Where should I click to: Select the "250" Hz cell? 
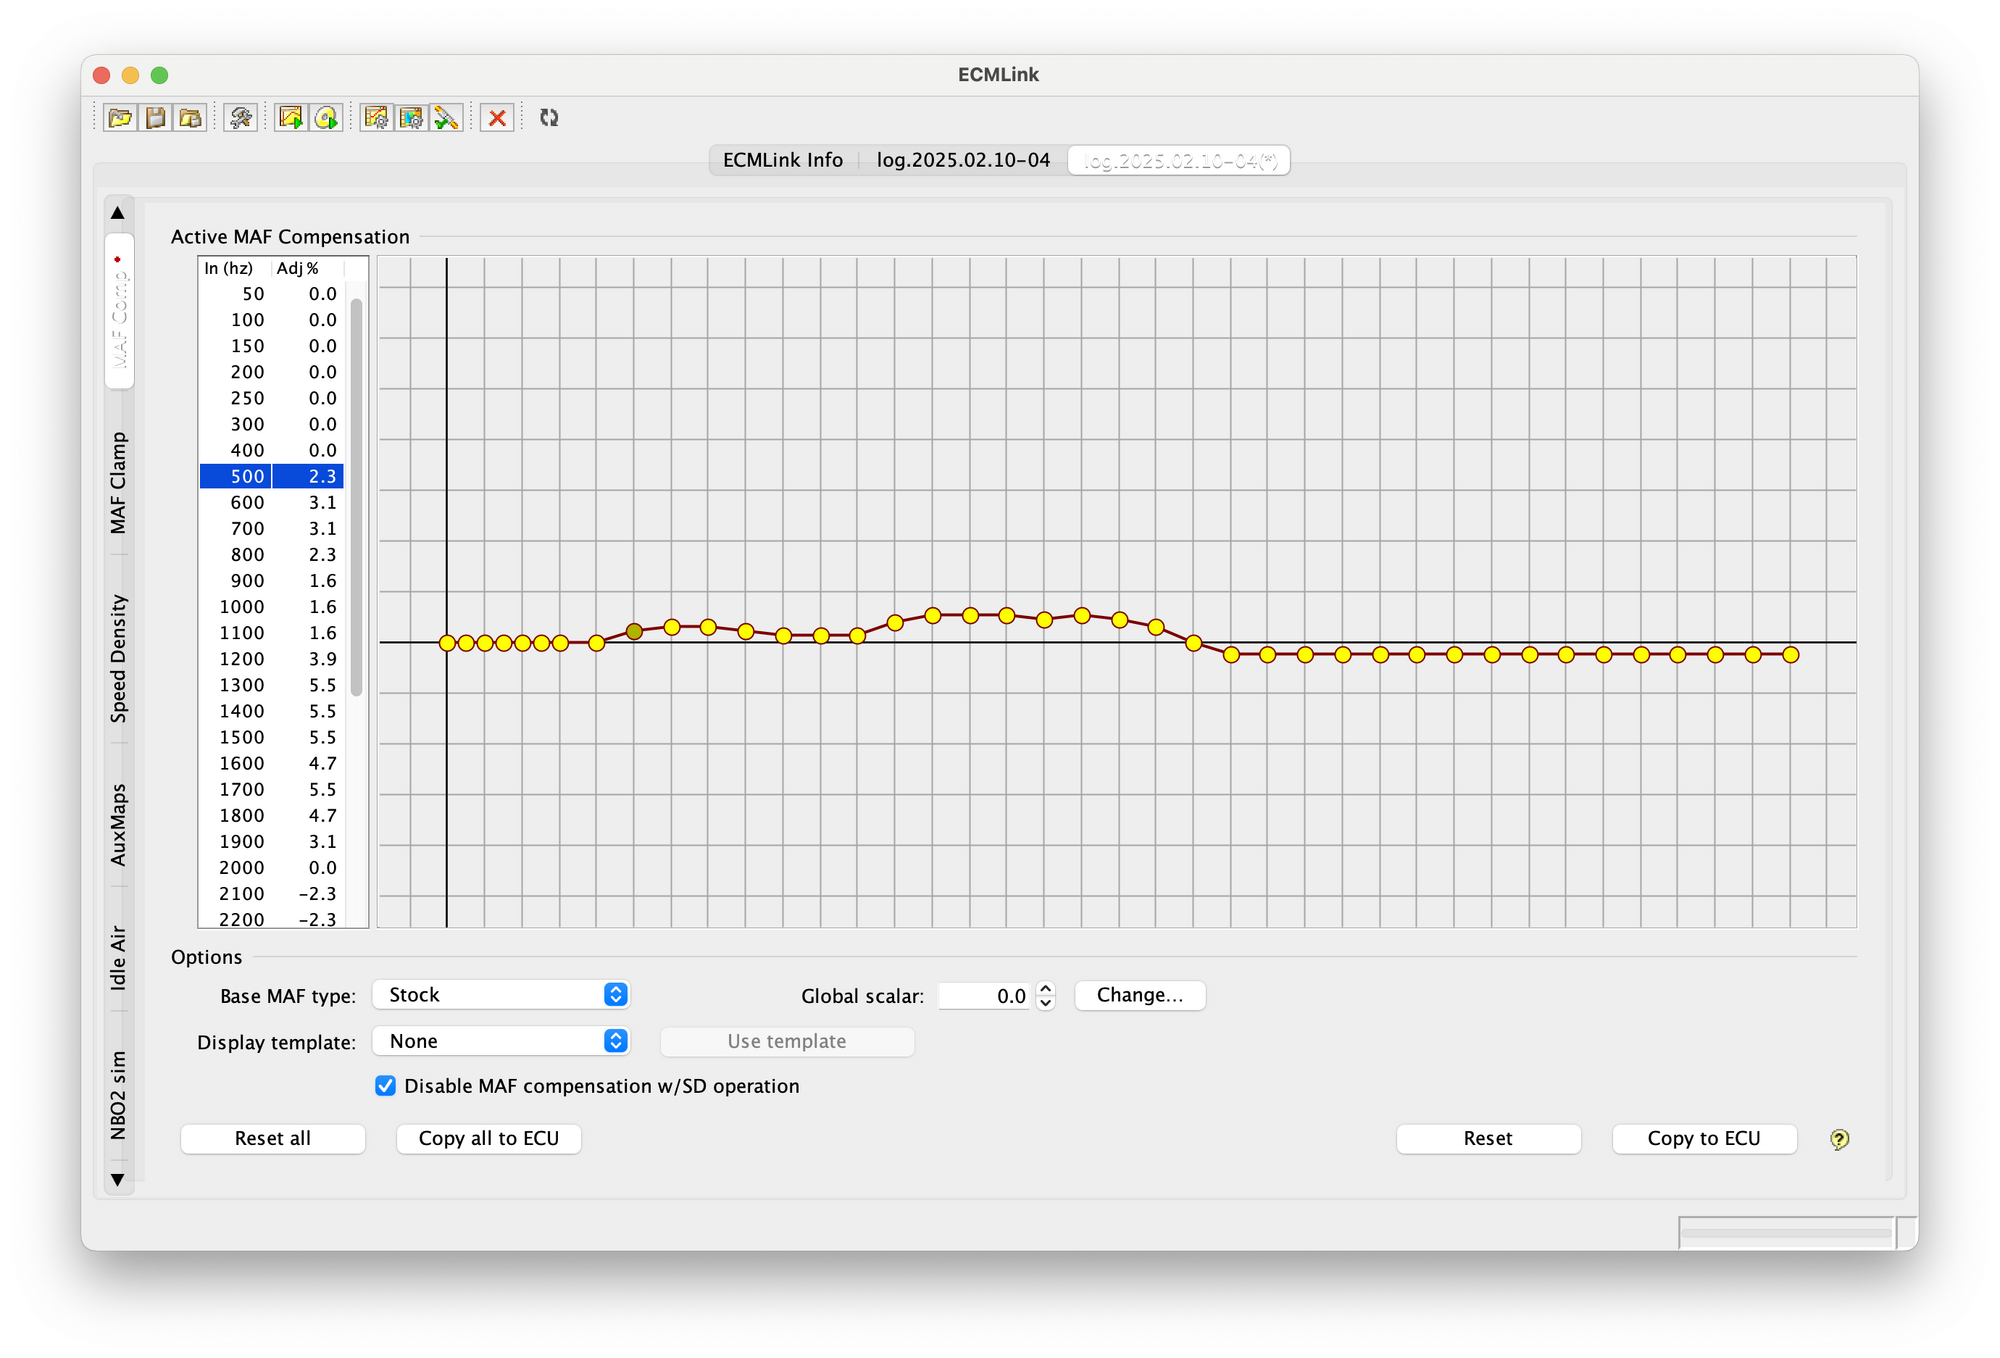coord(235,398)
